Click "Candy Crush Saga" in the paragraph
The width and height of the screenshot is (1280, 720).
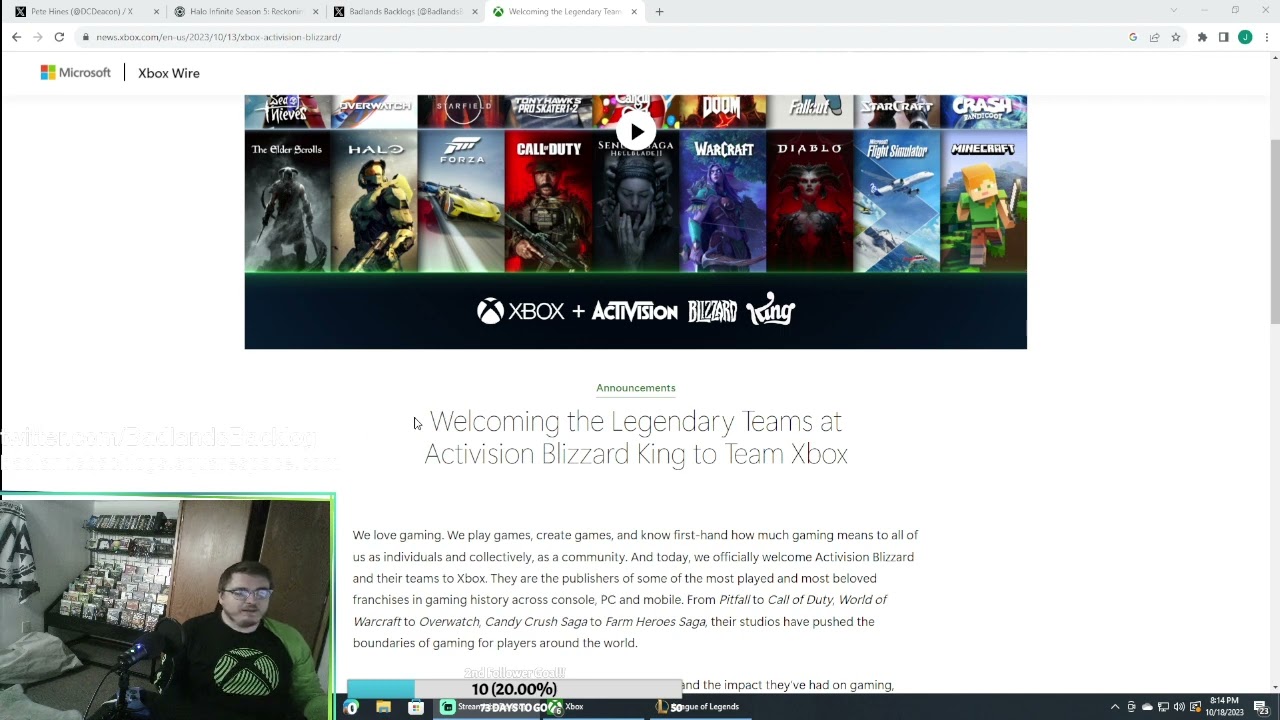click(536, 621)
